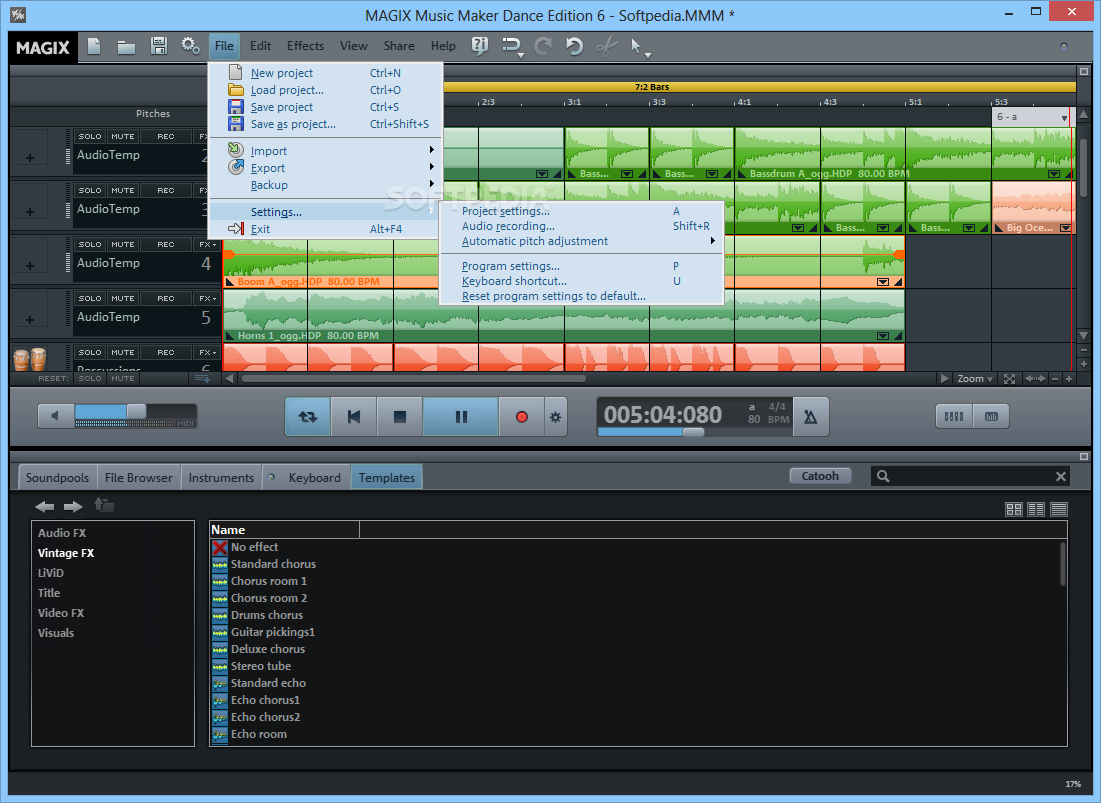
Task: Mute the AudioTemp track 5
Action: click(123, 298)
